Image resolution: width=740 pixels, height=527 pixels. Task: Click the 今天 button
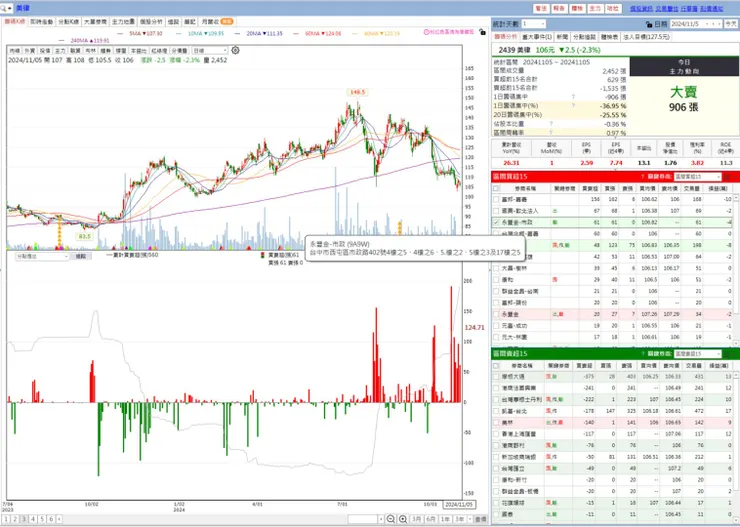coord(731,24)
